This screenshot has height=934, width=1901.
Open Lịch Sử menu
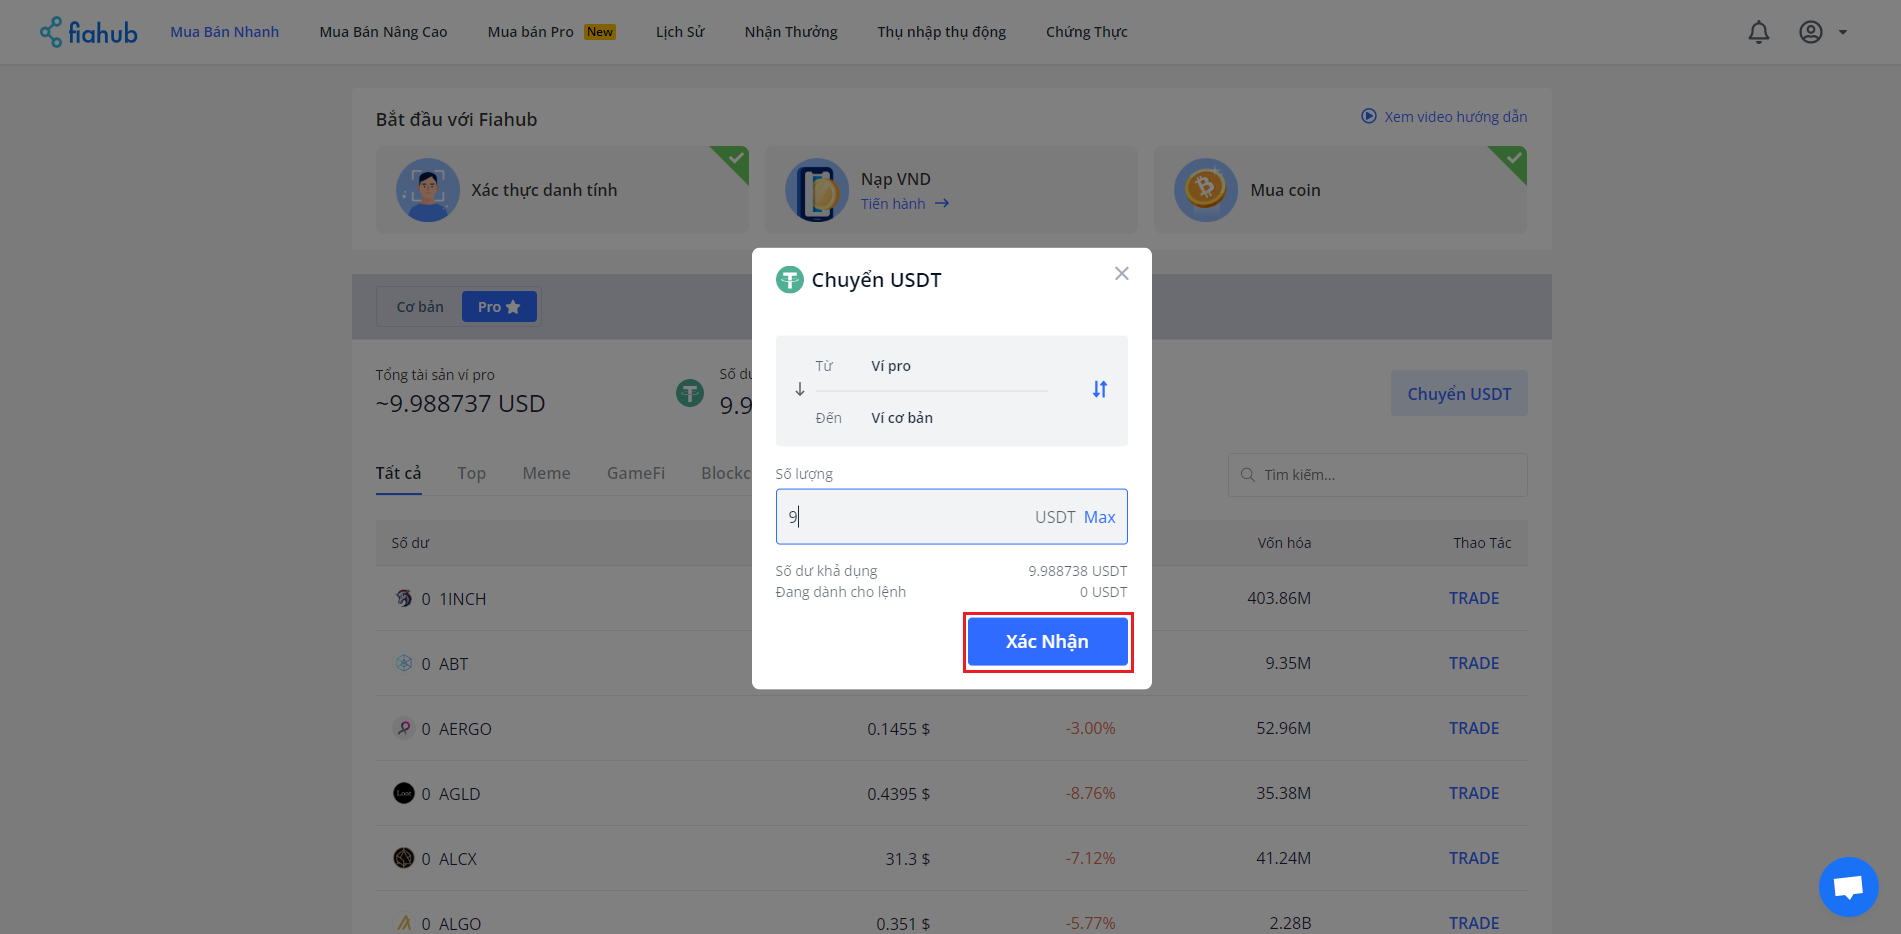click(680, 32)
